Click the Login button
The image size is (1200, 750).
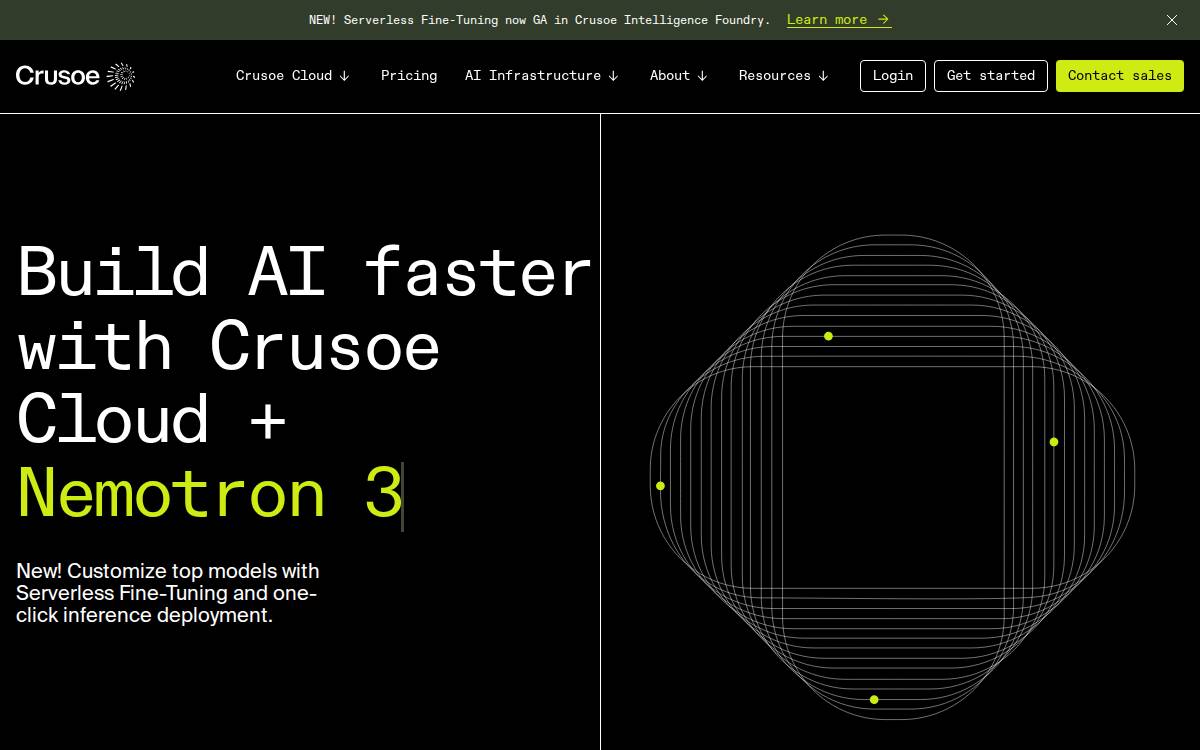pos(893,76)
